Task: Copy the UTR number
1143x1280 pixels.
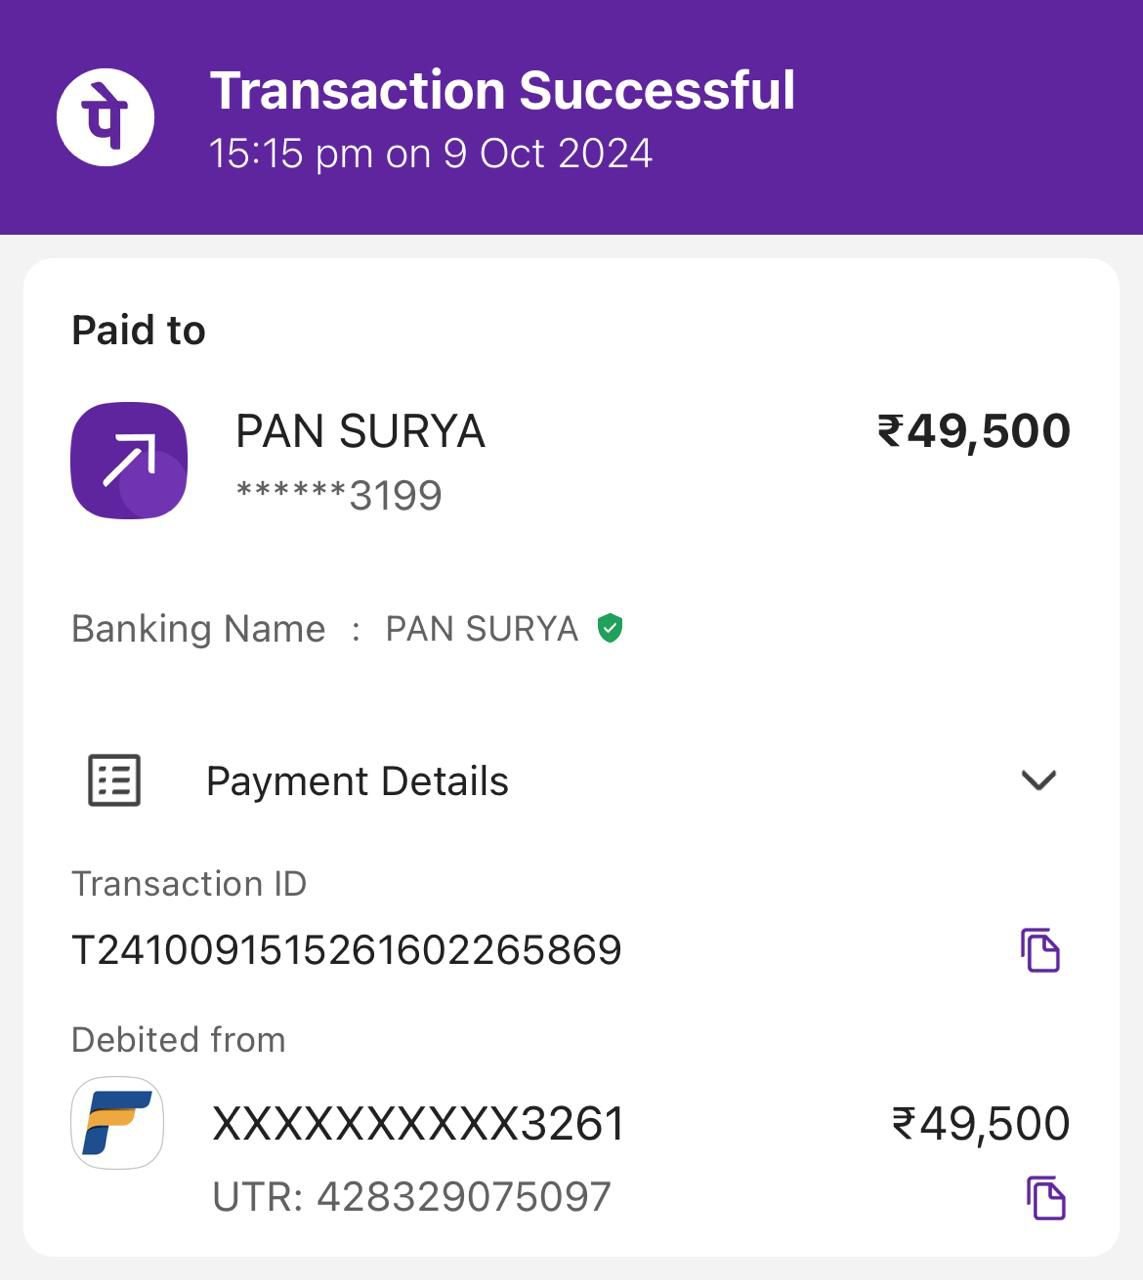Action: tap(1046, 1197)
